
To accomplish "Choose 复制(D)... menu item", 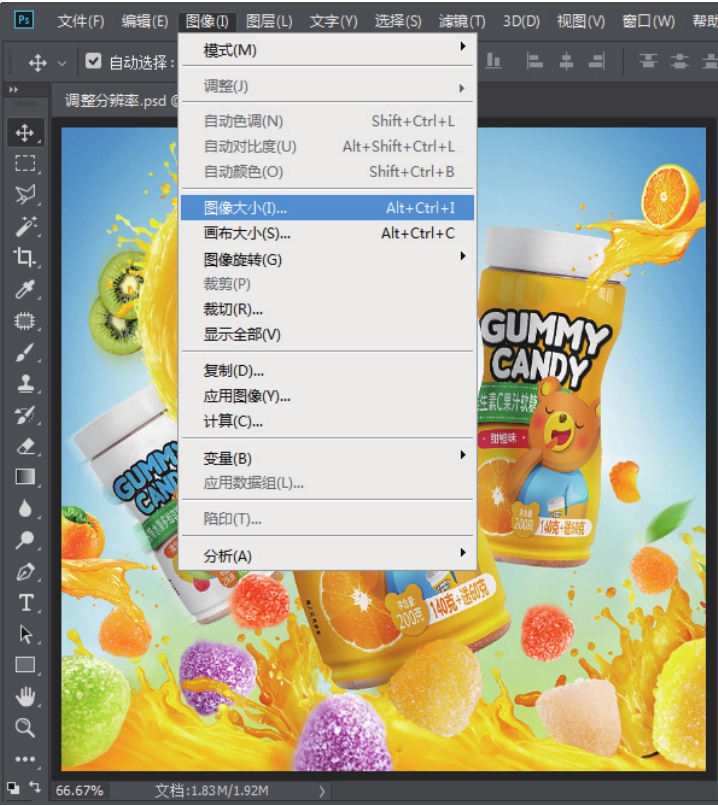I will tap(327, 371).
